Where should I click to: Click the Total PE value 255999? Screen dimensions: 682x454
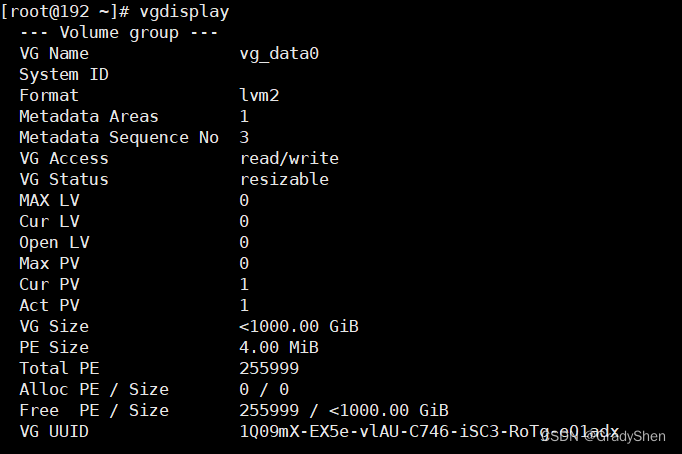tap(269, 368)
